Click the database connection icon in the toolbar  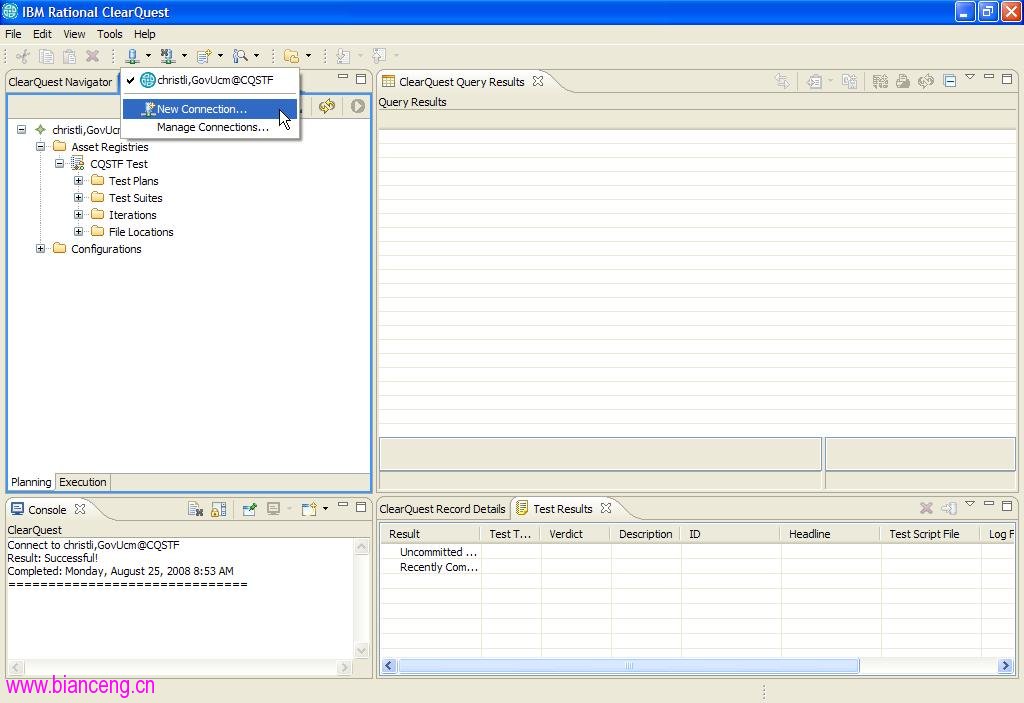(x=133, y=56)
